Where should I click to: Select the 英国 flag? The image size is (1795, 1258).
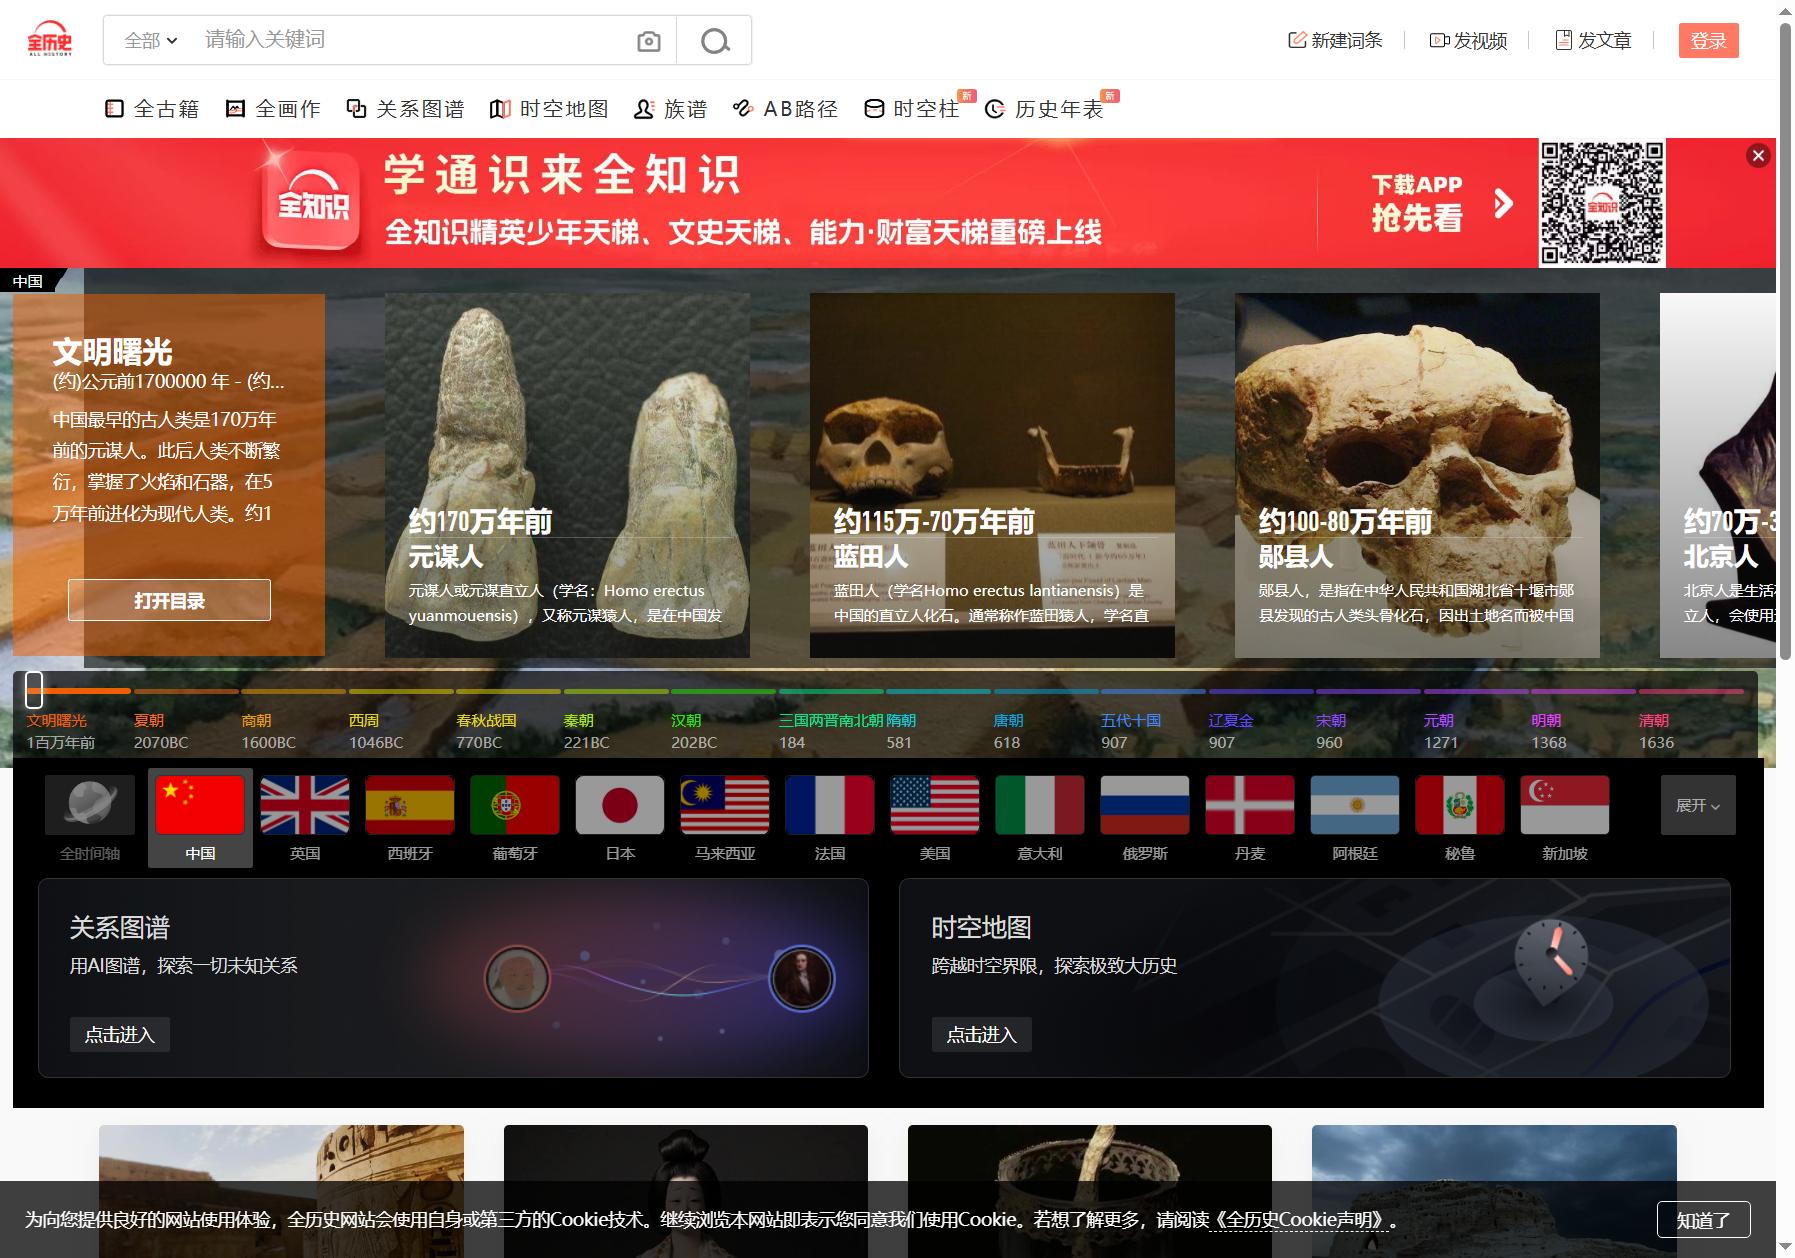click(305, 804)
